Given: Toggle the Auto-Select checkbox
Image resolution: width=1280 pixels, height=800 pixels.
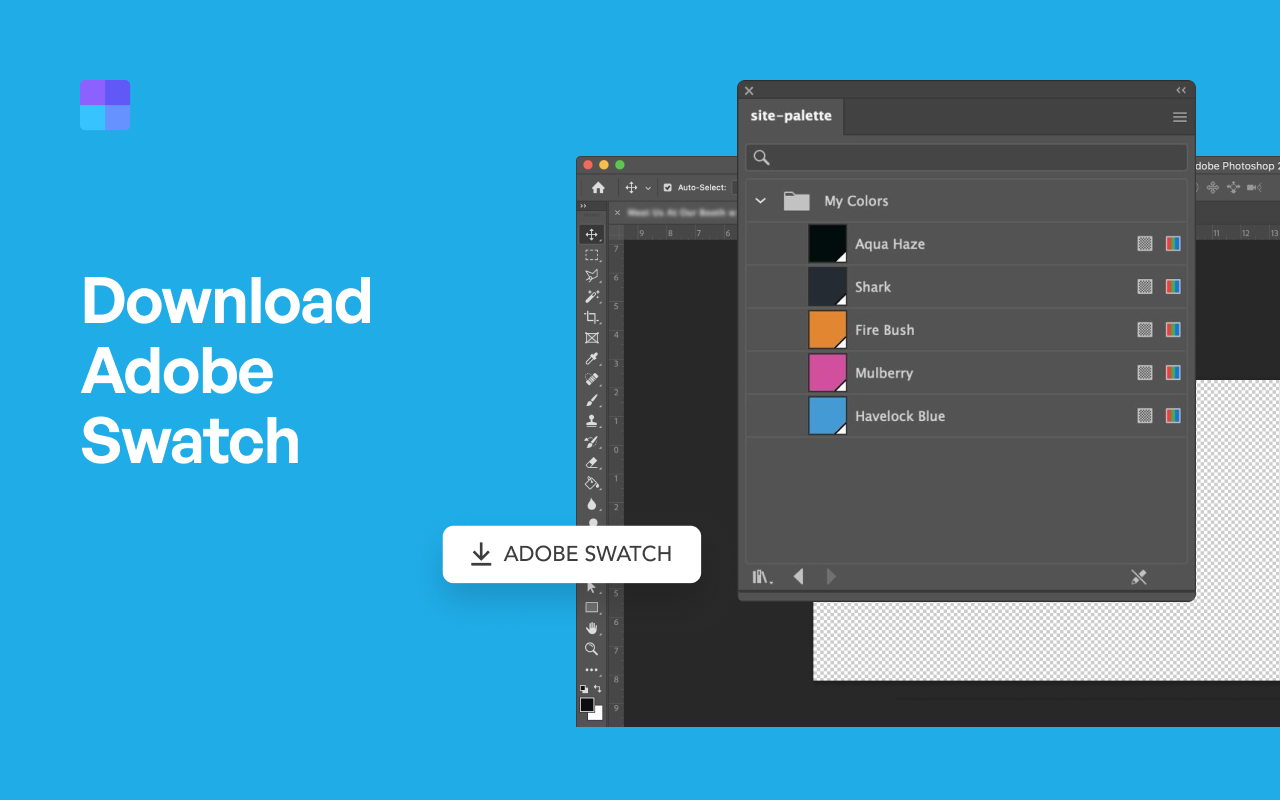Looking at the screenshot, I should point(668,187).
